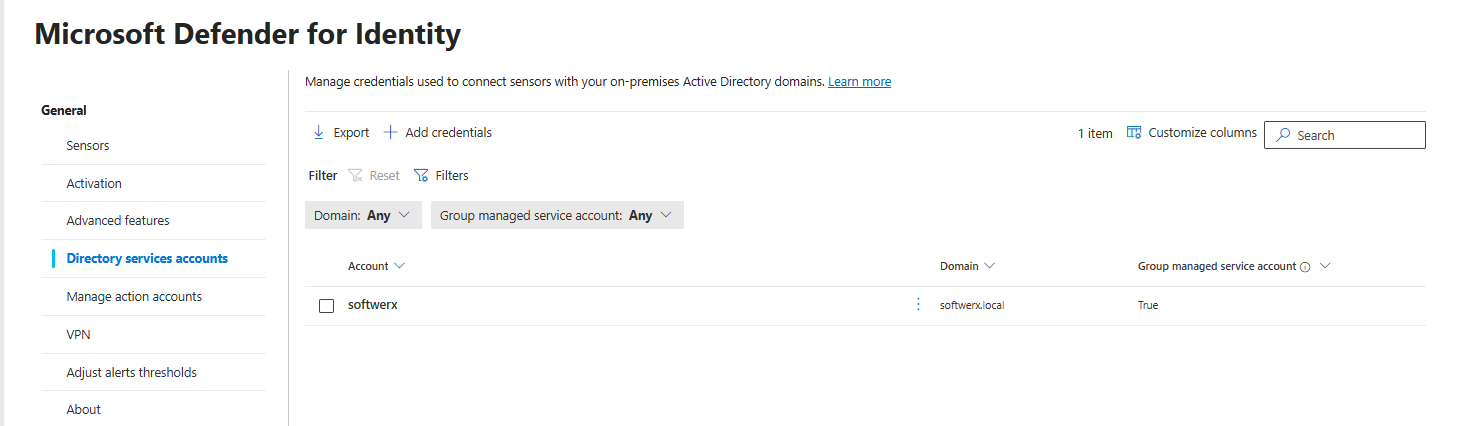Click the softwerx account name
This screenshot has height=426, width=1467.
click(373, 305)
